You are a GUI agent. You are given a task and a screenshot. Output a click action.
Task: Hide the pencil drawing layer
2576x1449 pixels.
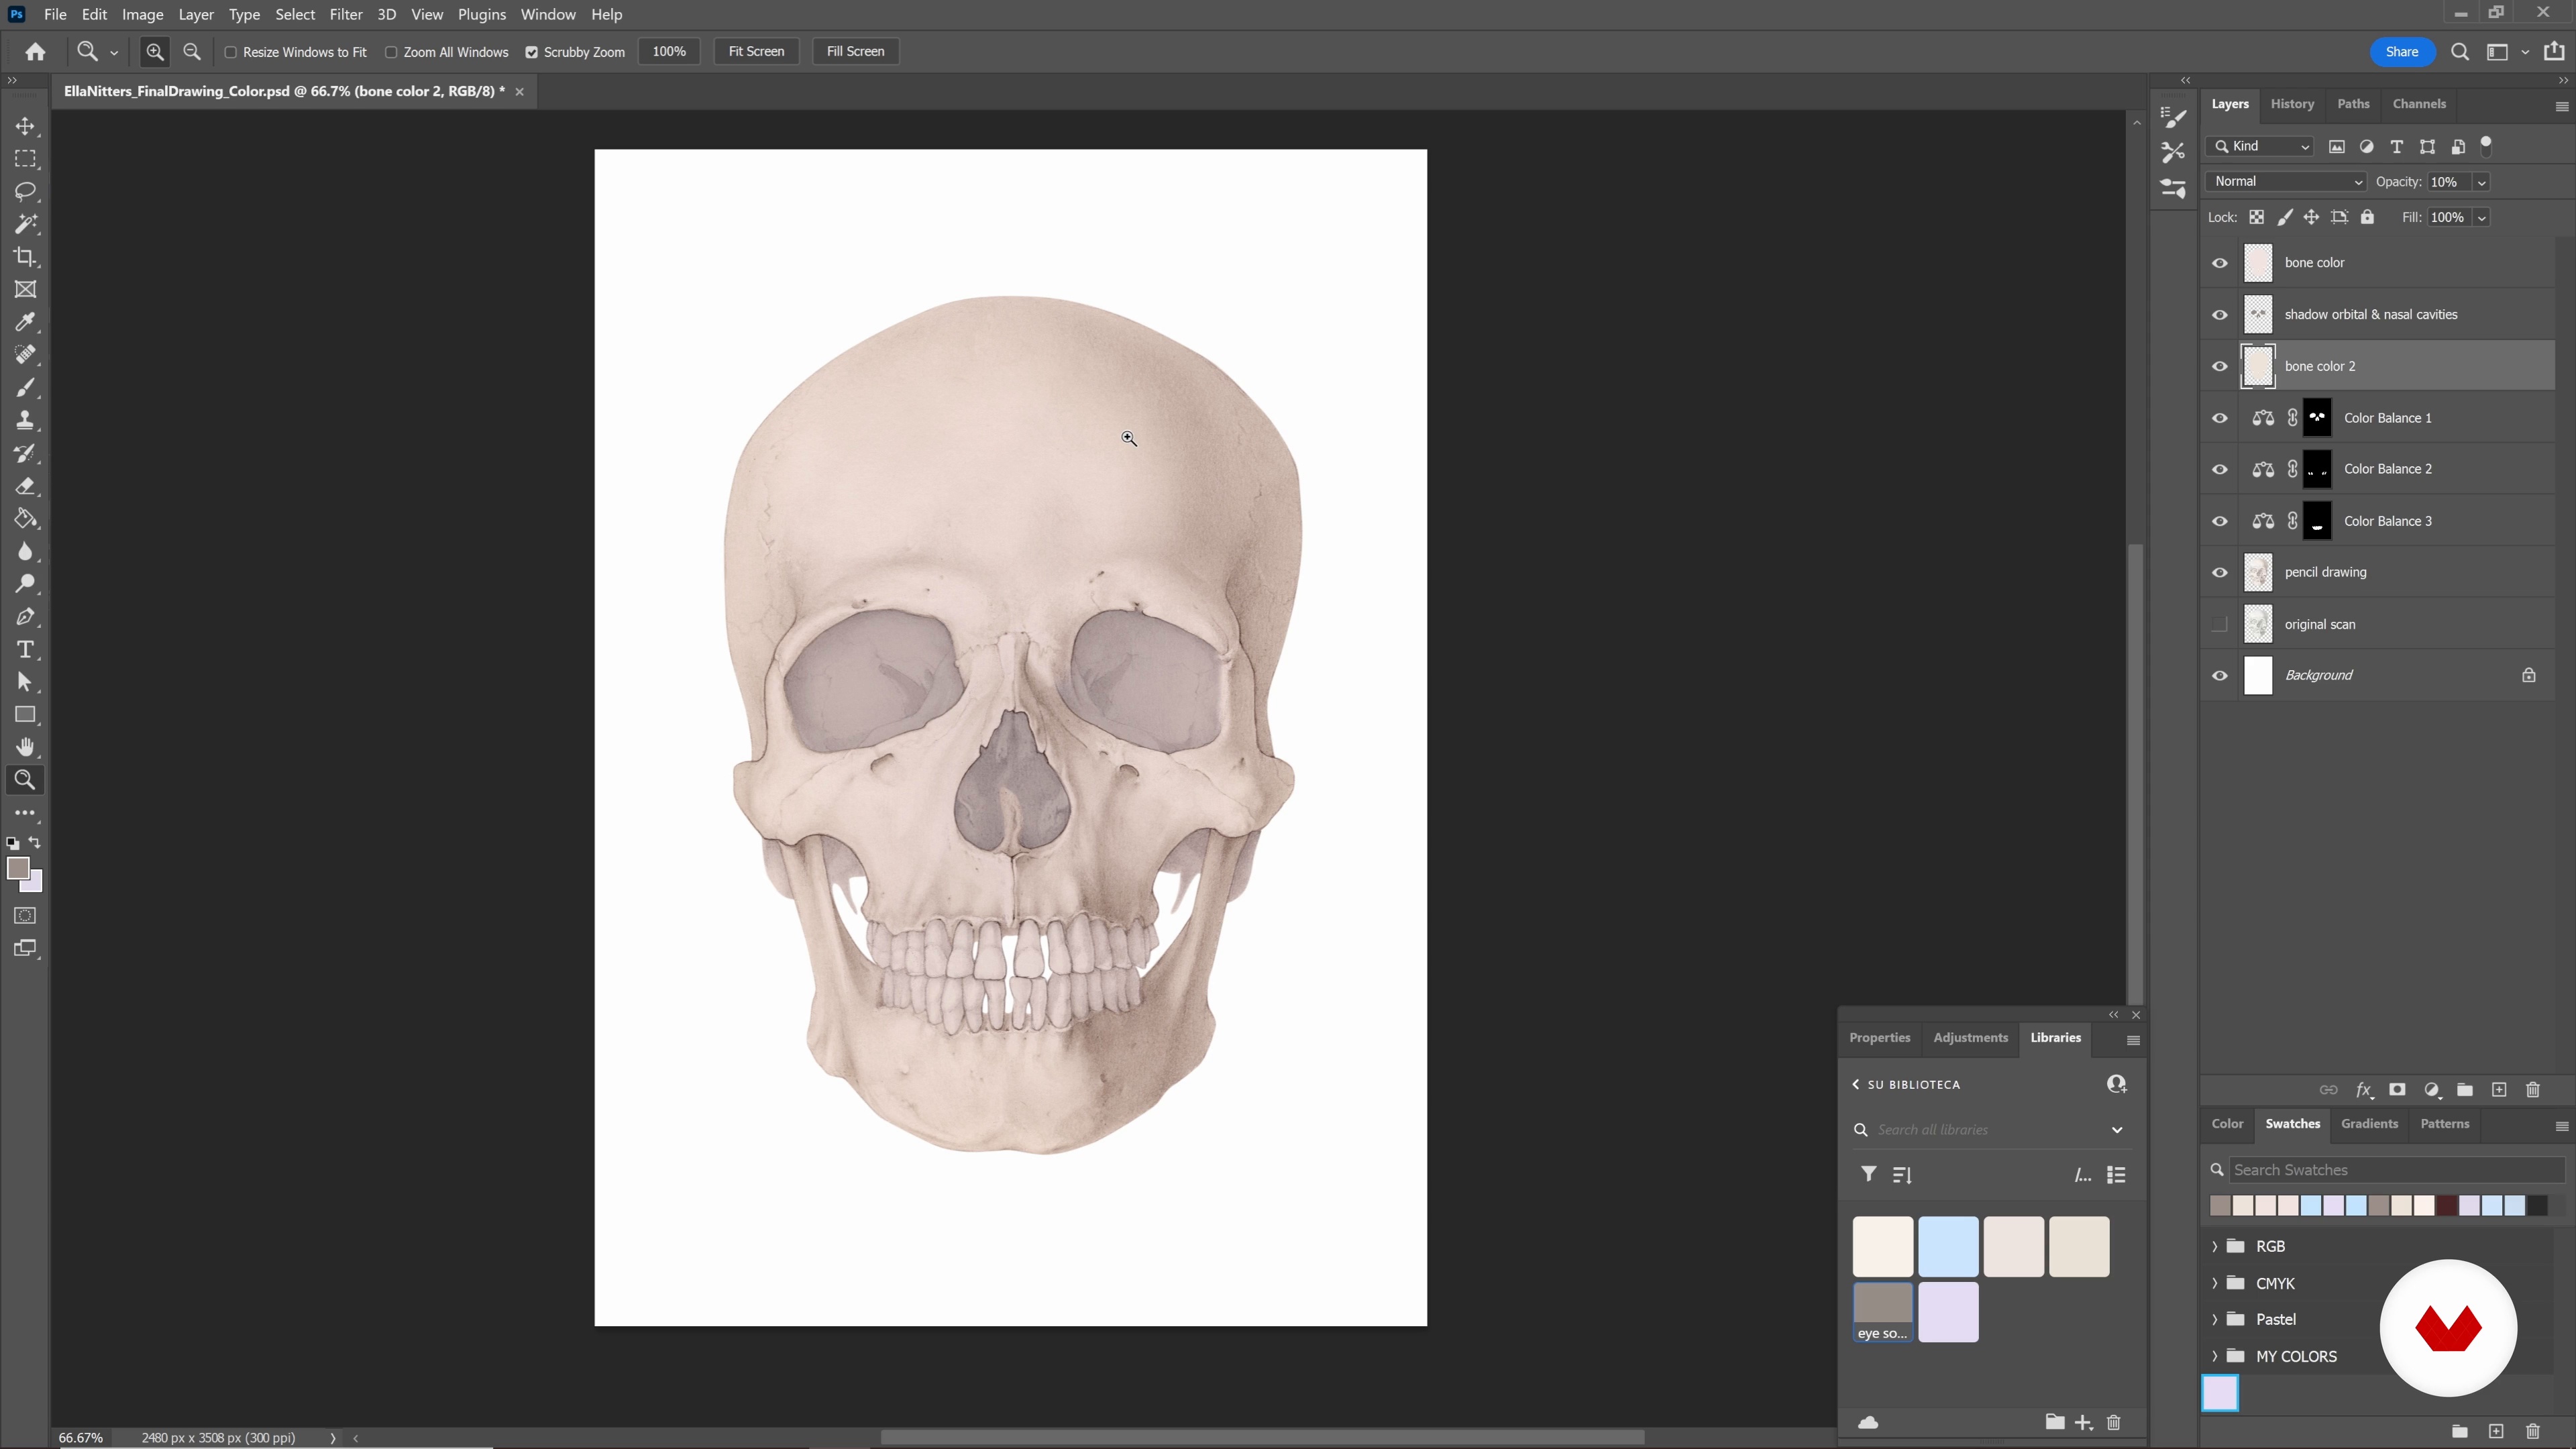coord(2220,573)
